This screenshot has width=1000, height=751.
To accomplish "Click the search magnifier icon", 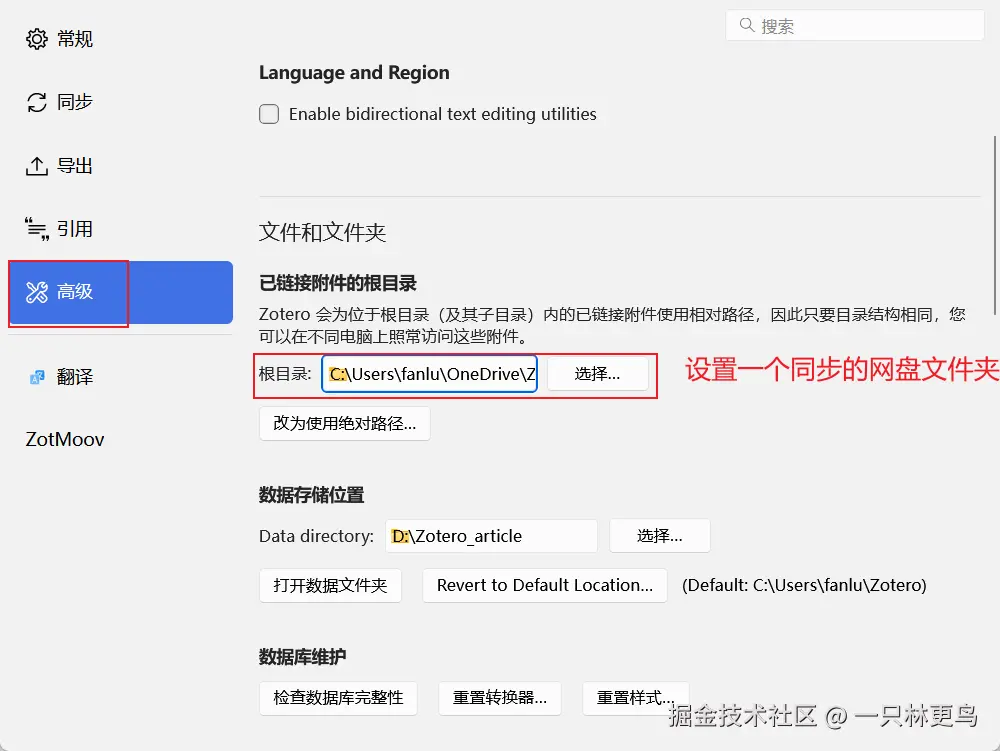I will pyautogui.click(x=747, y=25).
